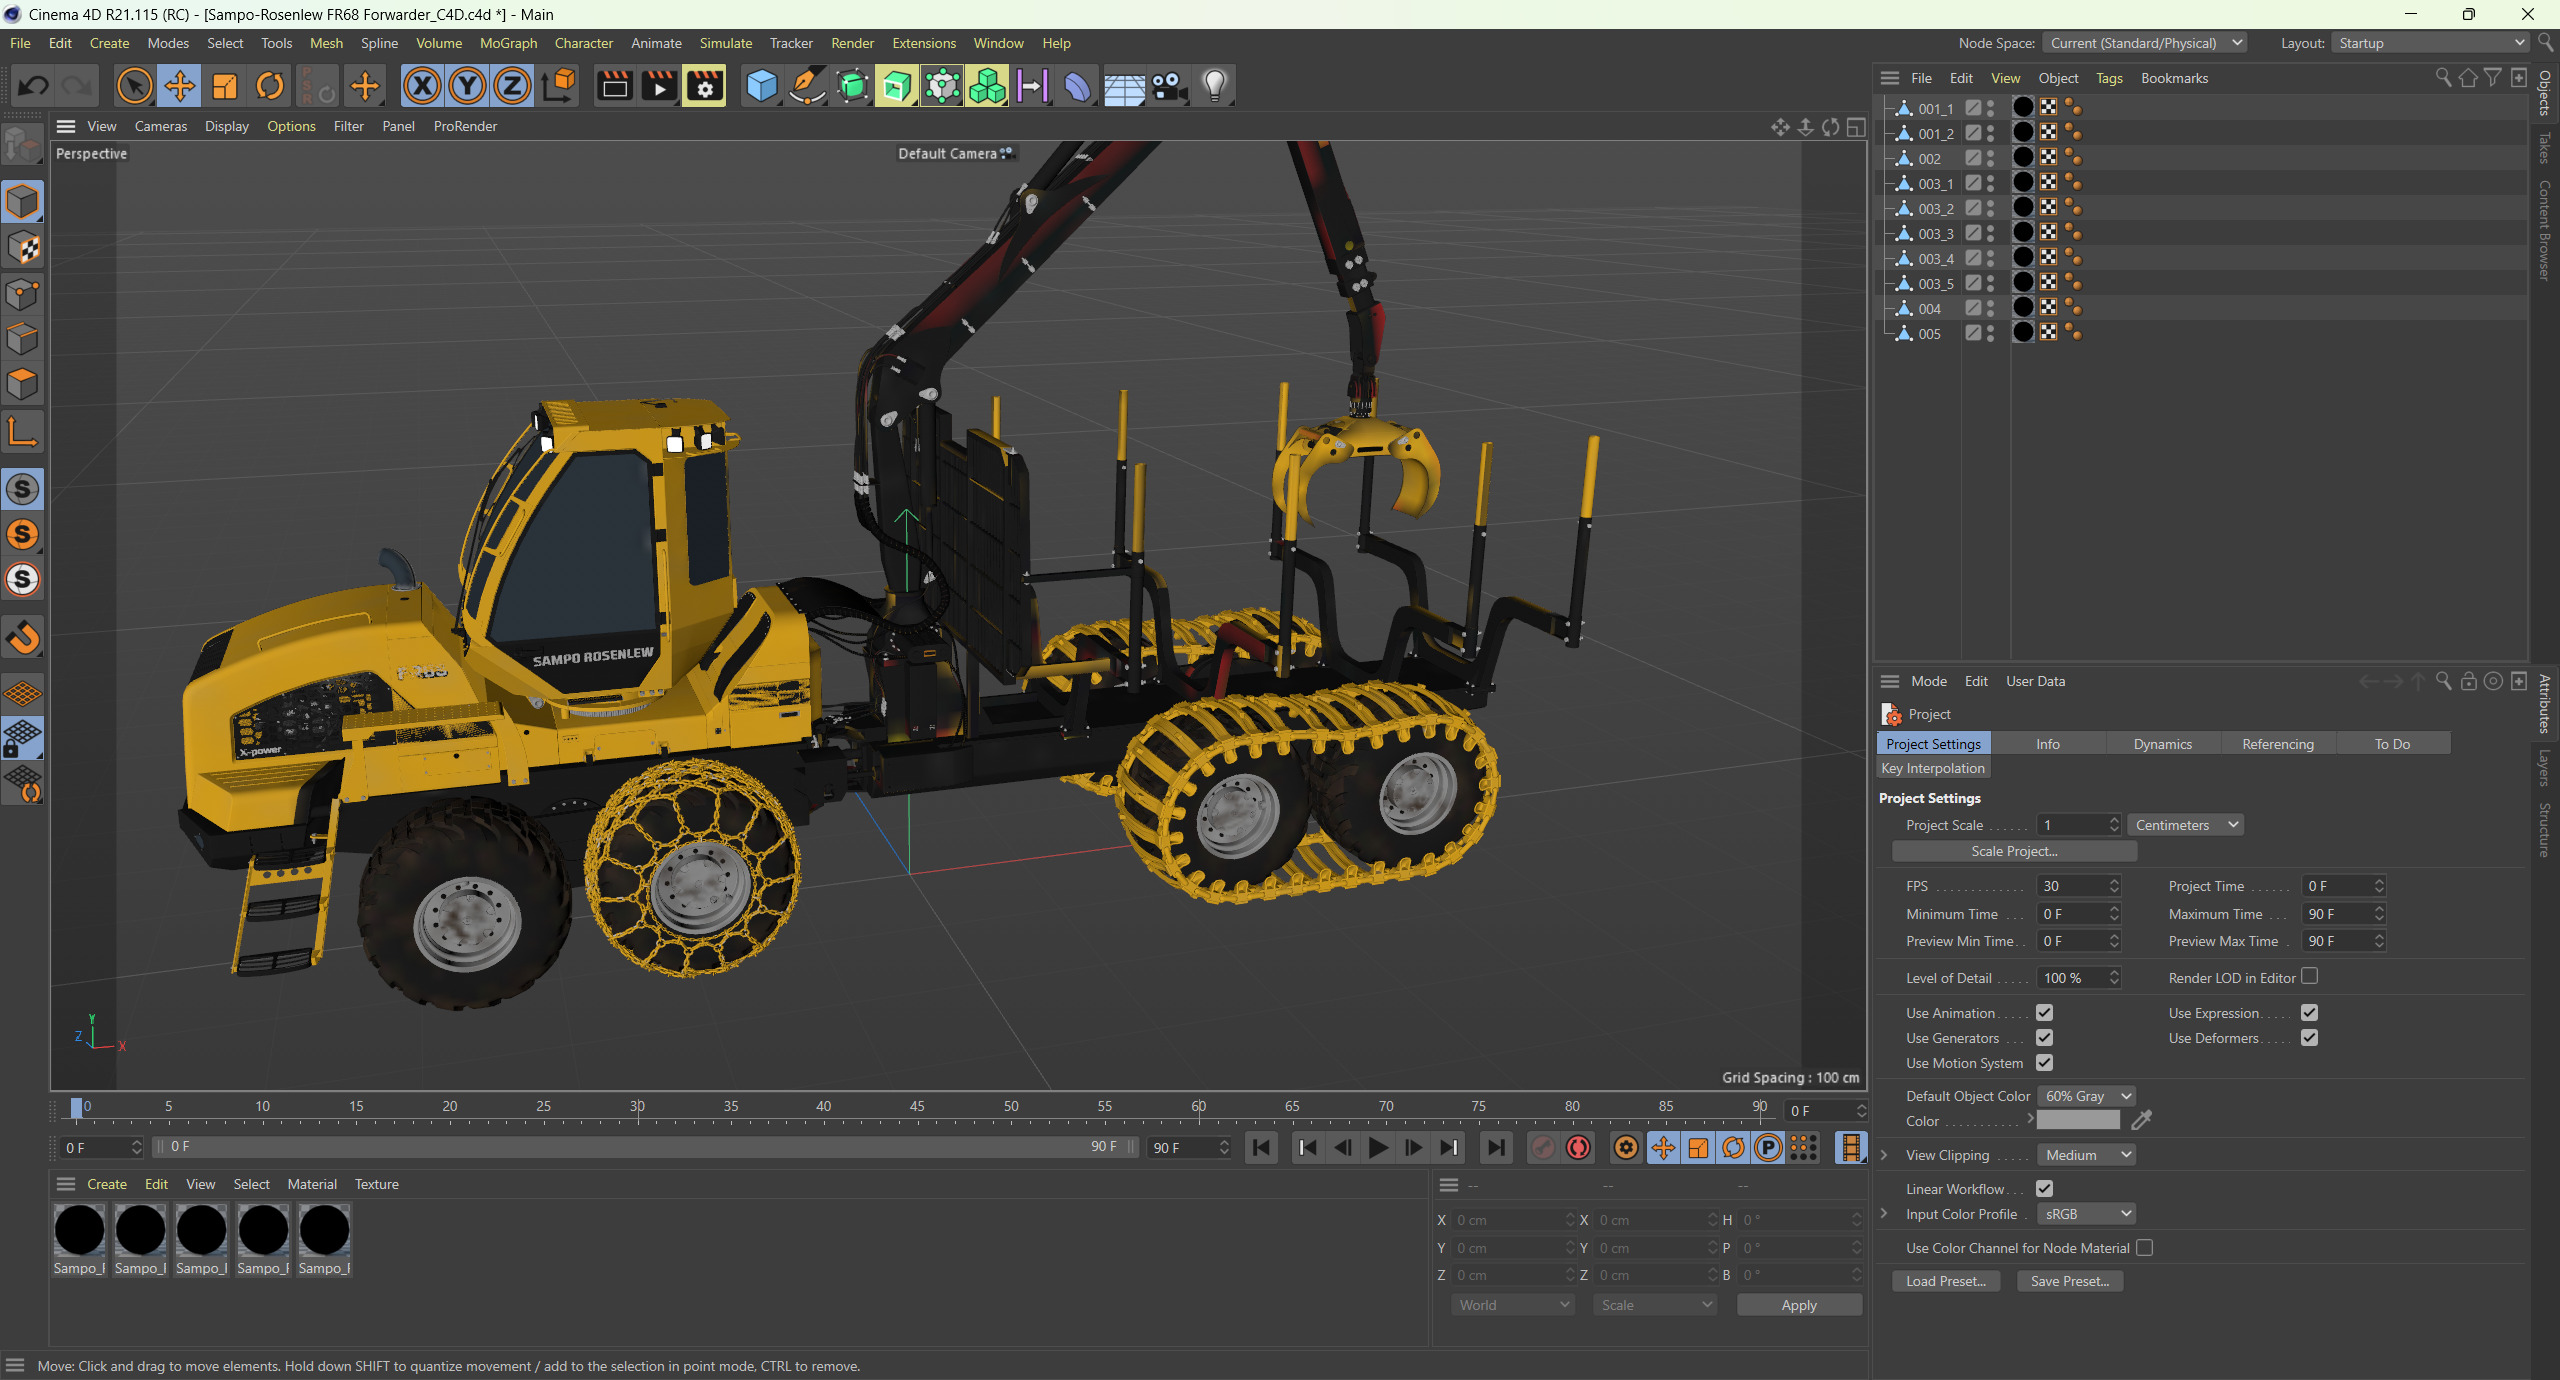Open View Clipping Medium dropdown

click(2086, 1155)
